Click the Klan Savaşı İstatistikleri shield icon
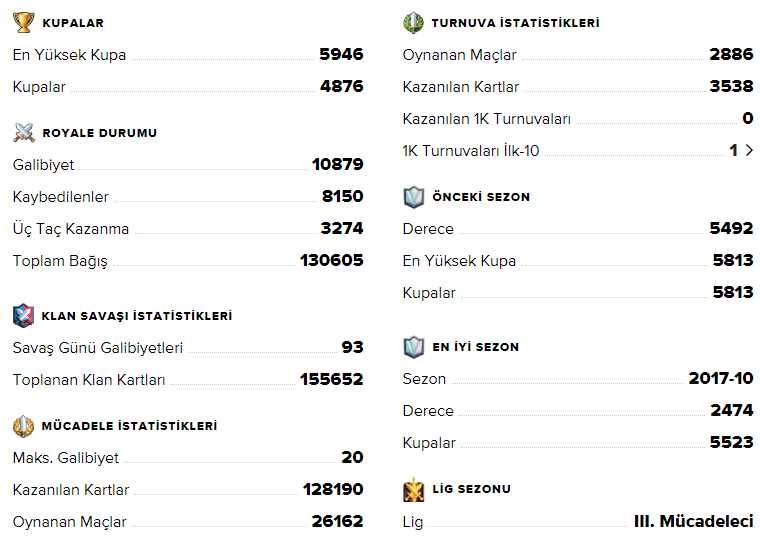Image resolution: width=760 pixels, height=539 pixels. pyautogui.click(x=24, y=315)
